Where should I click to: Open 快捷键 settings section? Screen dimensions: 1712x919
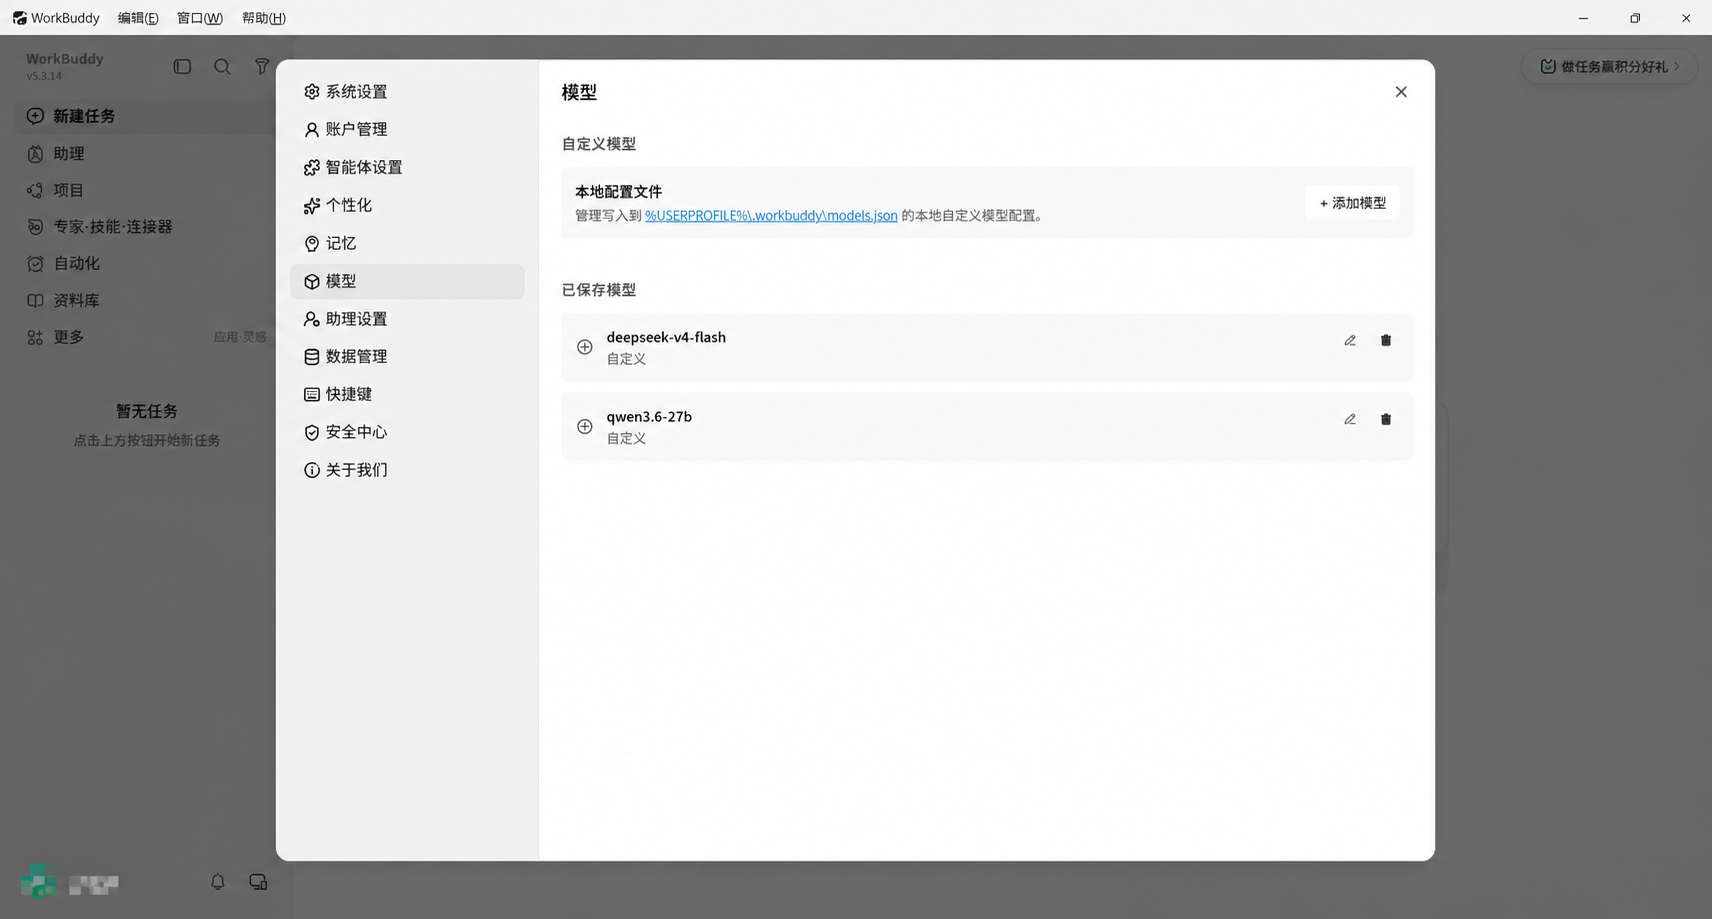tap(407, 394)
